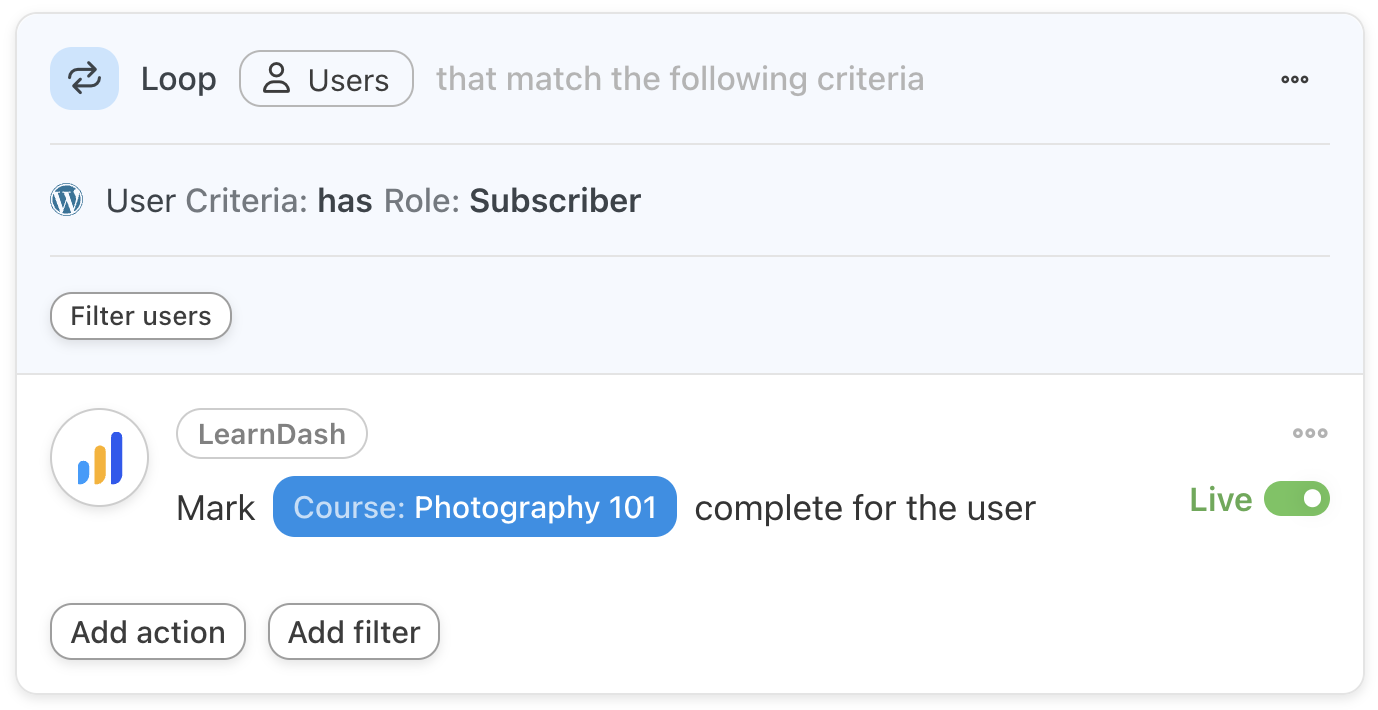Click the LearnDash integration label pill
The image size is (1378, 710).
tap(272, 434)
